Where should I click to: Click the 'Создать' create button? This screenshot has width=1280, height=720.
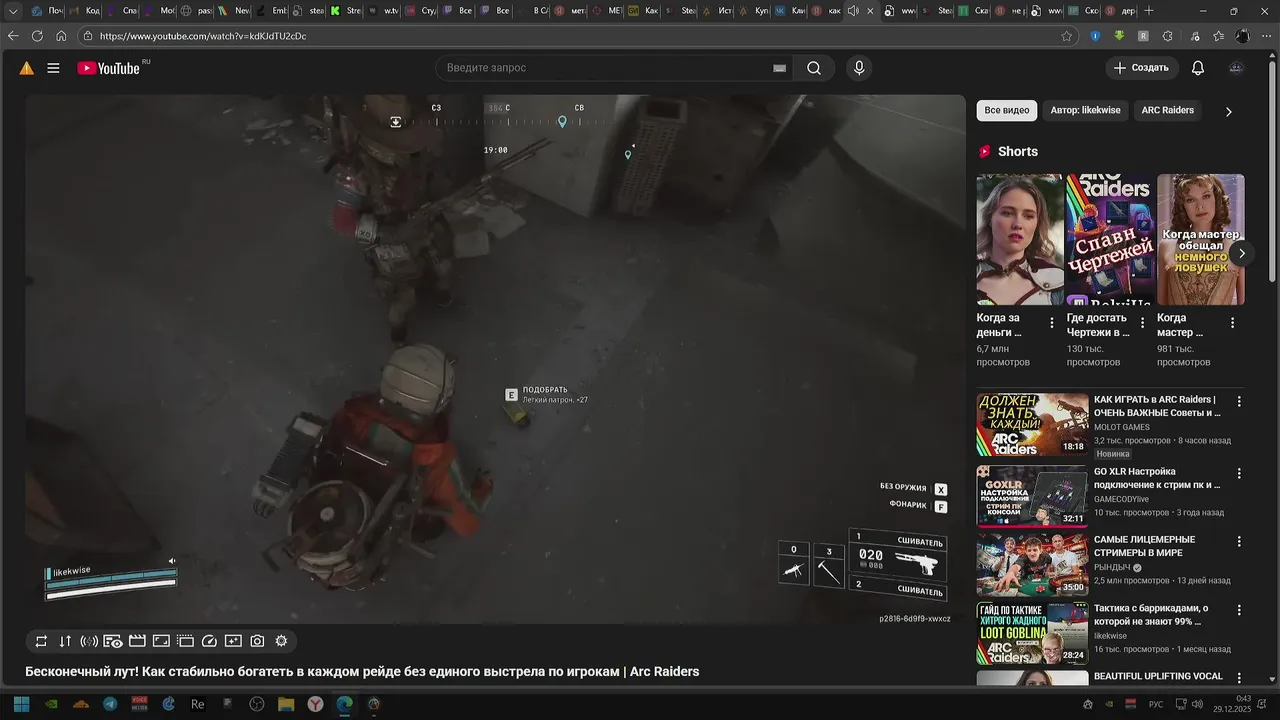click(1142, 68)
